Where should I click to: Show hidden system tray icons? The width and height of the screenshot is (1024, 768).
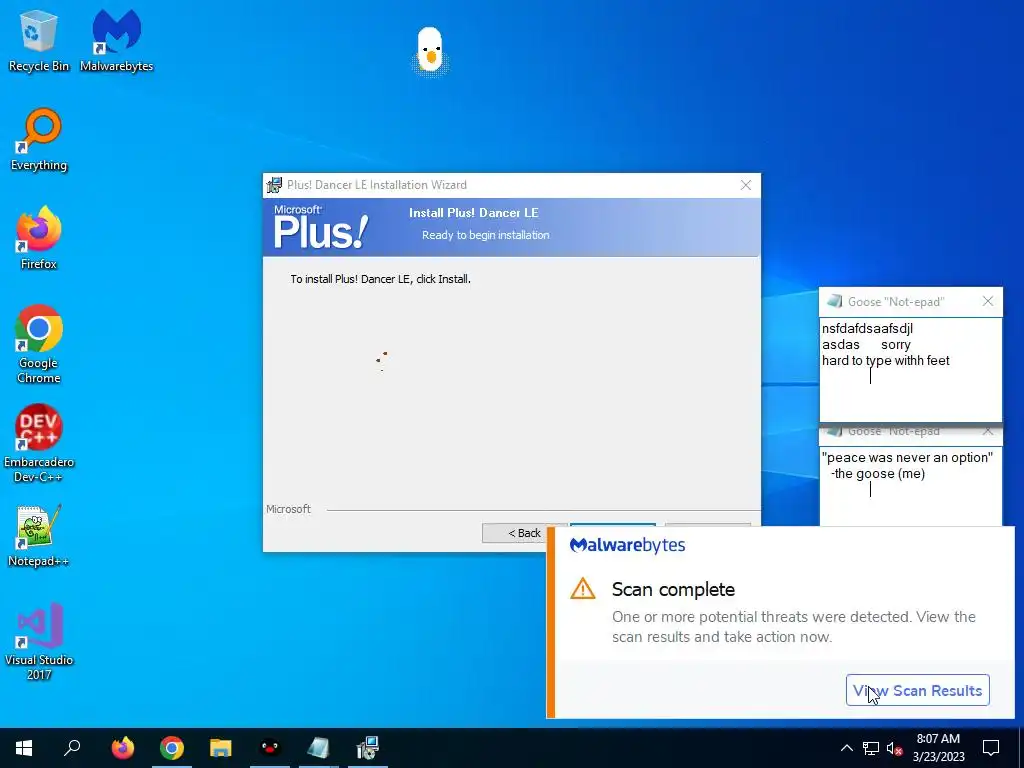coord(846,748)
